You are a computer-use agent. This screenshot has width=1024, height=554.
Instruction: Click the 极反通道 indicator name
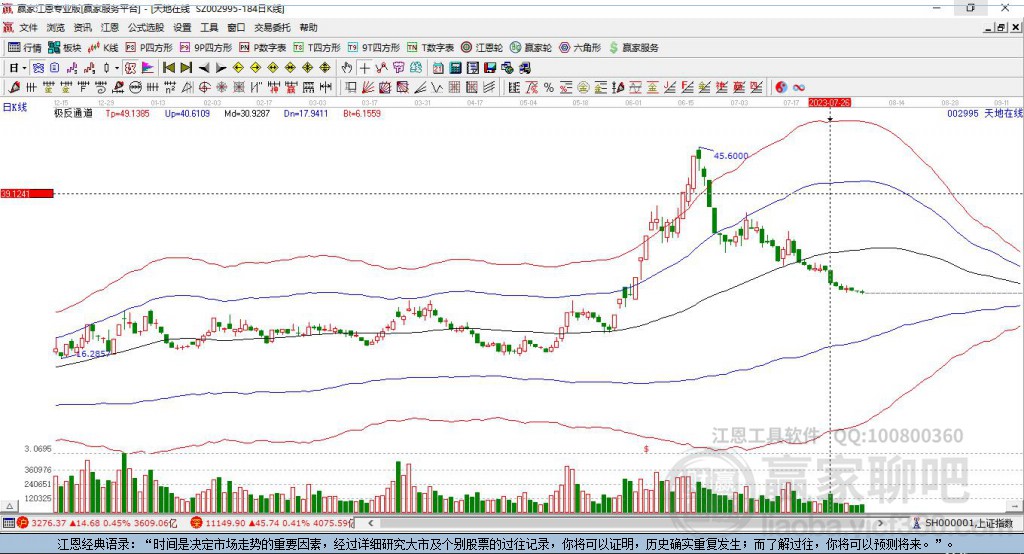(x=73, y=114)
